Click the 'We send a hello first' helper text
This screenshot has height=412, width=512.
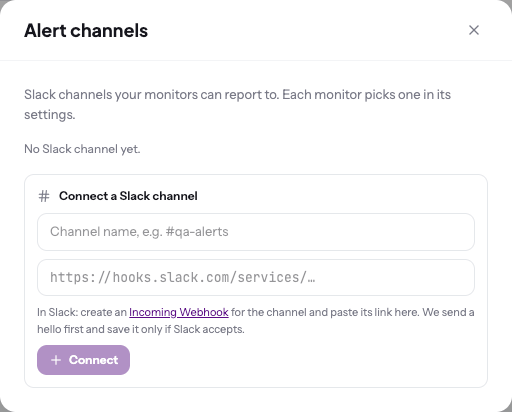[x=256, y=321]
